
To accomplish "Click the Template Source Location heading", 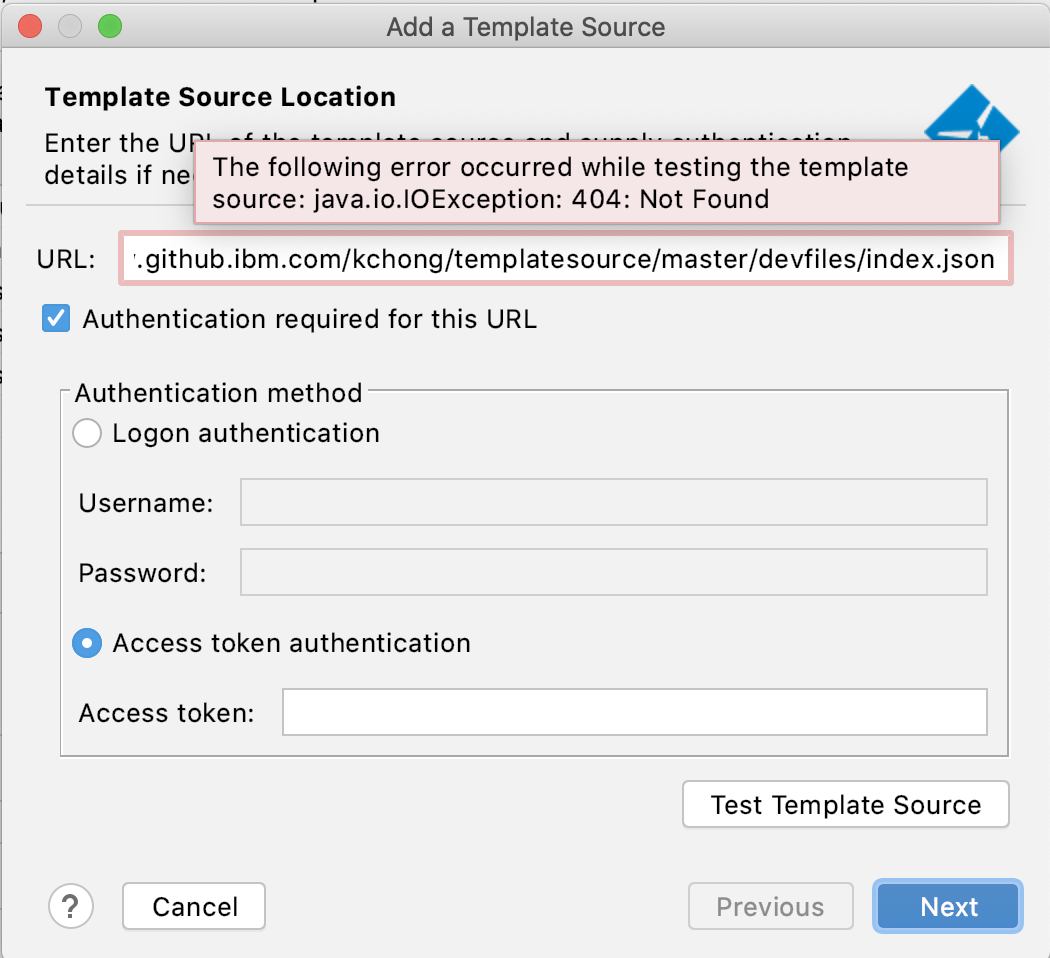I will coord(219,96).
